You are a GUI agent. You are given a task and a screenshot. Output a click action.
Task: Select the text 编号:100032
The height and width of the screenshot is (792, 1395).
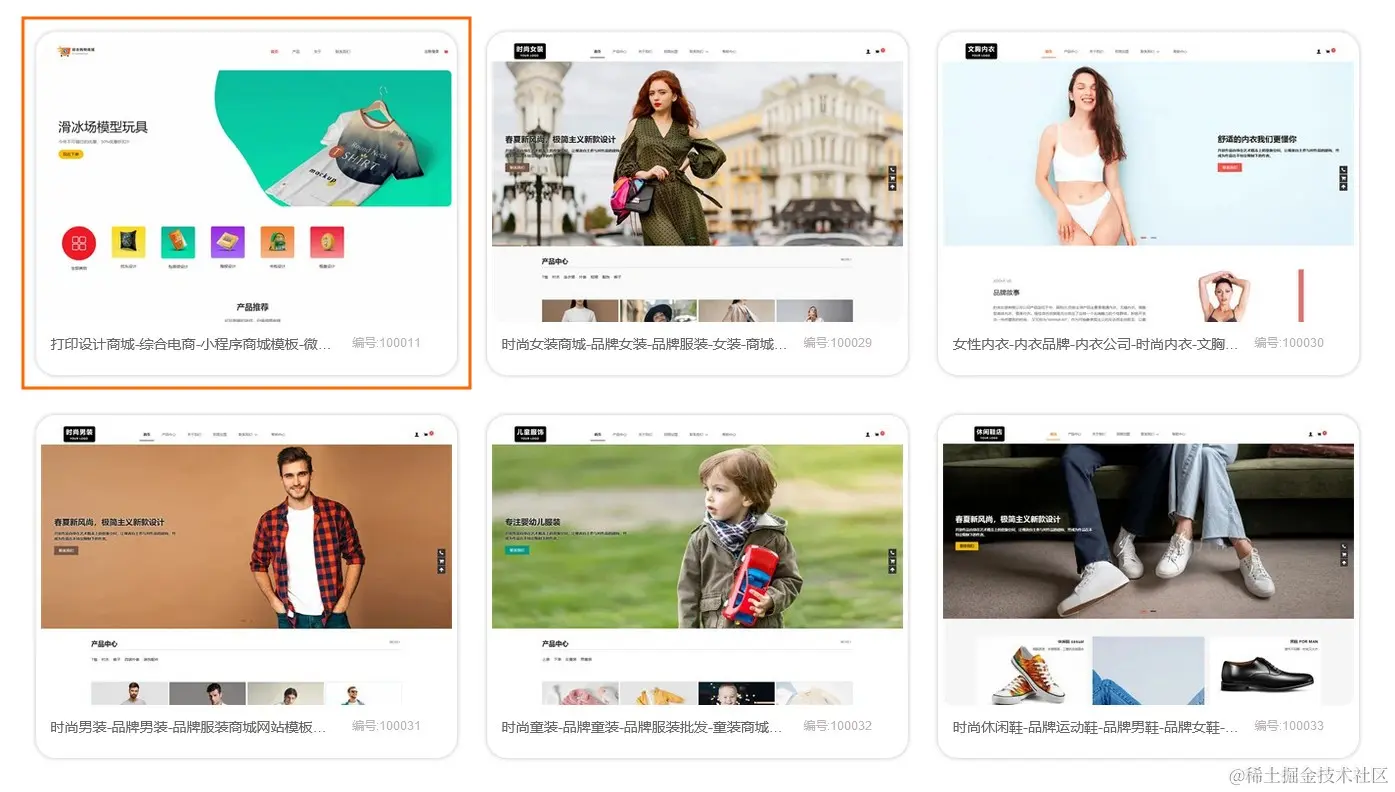tap(837, 726)
